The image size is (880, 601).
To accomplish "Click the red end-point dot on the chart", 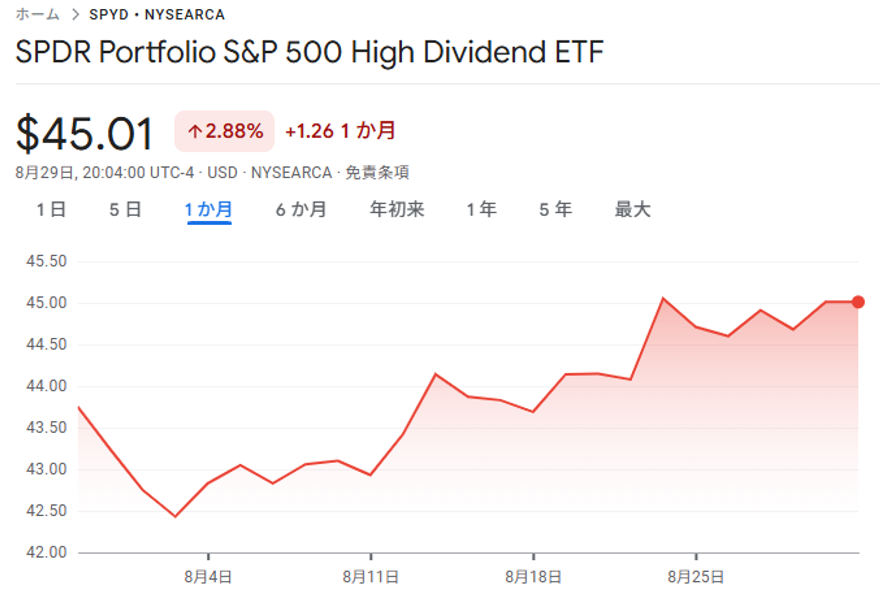I will (x=858, y=302).
